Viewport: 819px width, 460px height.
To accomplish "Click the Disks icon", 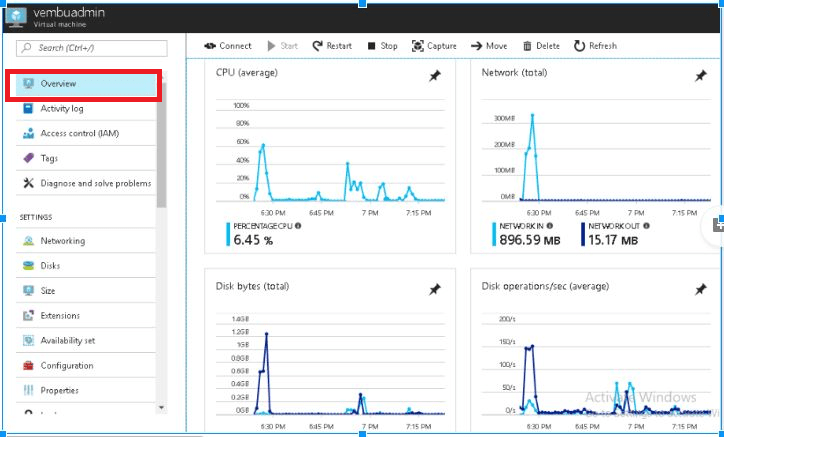I will pos(28,266).
